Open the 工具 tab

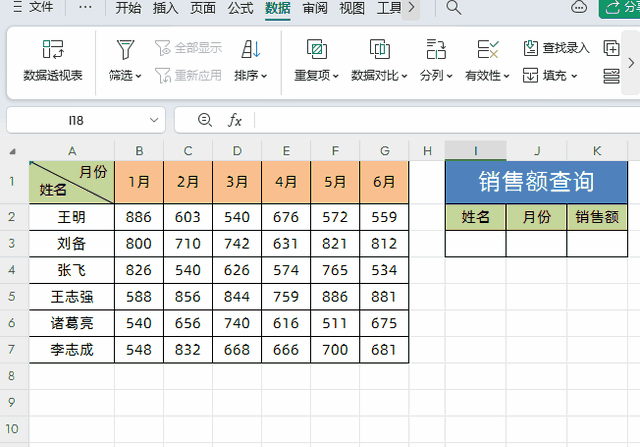(389, 8)
